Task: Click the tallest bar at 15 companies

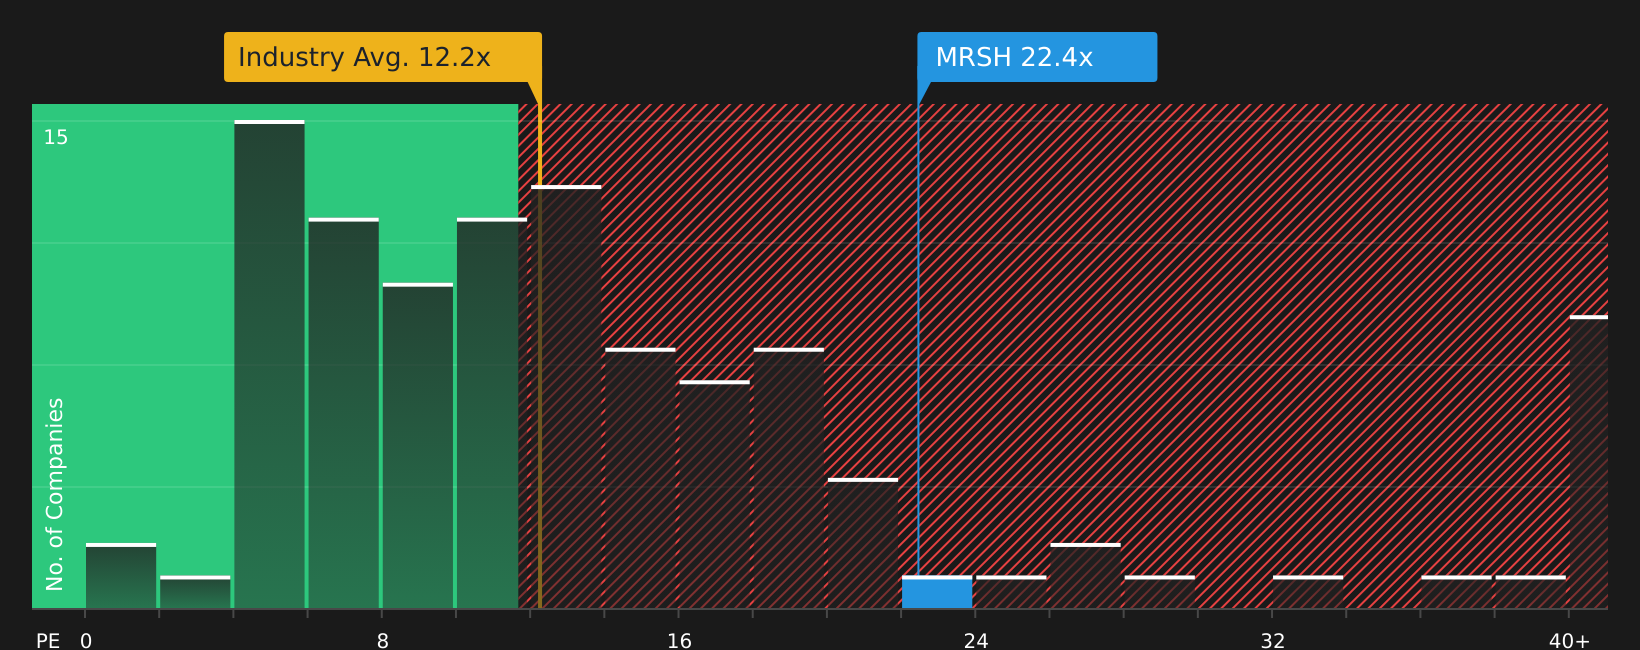Action: [x=269, y=364]
